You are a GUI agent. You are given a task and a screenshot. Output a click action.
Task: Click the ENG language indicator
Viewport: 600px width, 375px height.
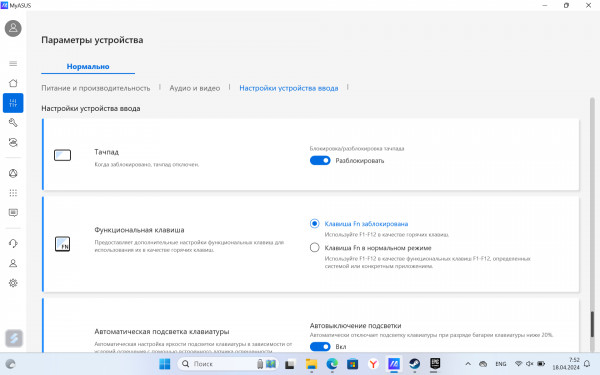coord(501,364)
